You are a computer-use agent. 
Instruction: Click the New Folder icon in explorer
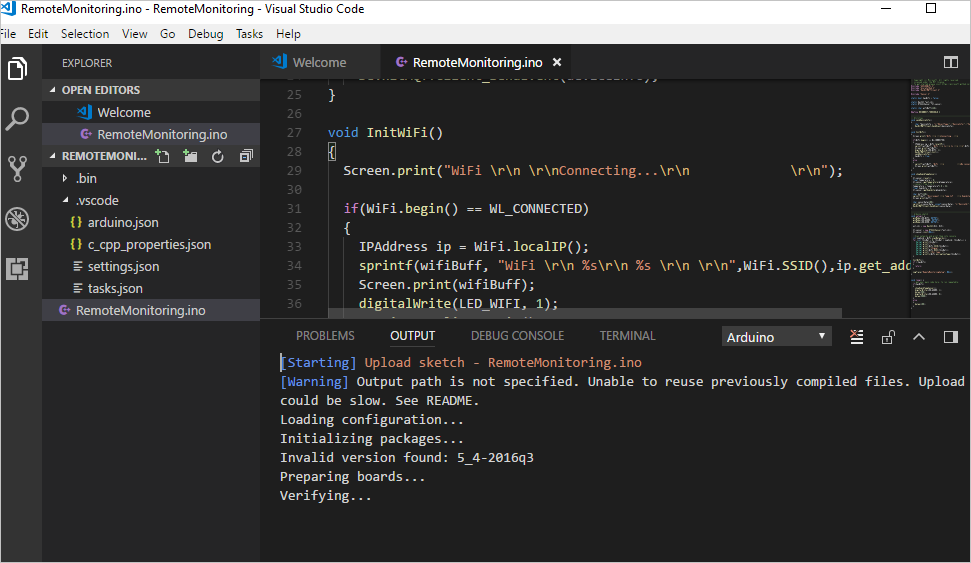coord(190,156)
